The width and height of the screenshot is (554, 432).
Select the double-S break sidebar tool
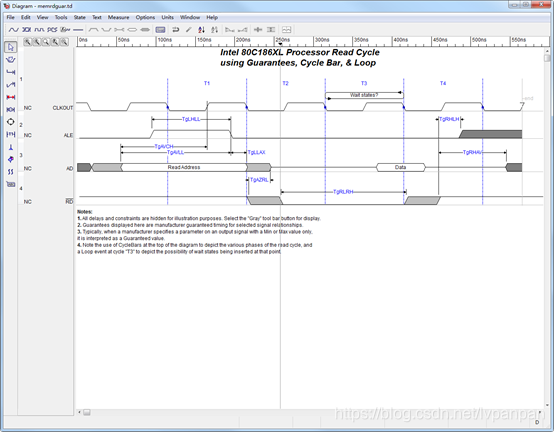tap(11, 172)
